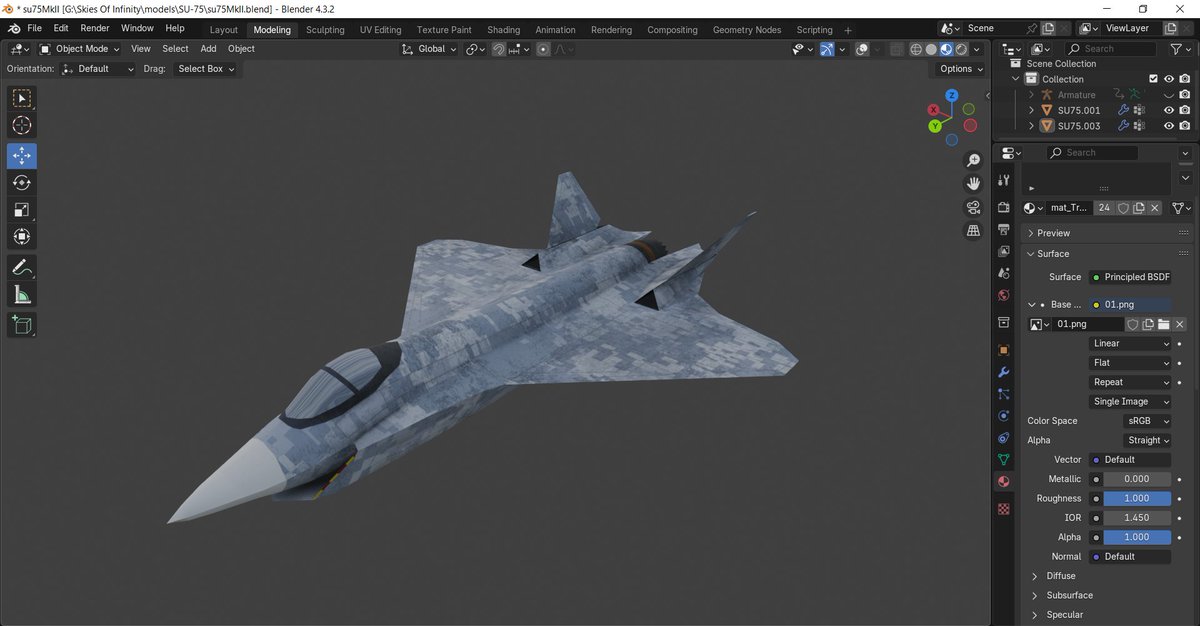This screenshot has width=1200, height=626.
Task: Activate the Transform tool
Action: tap(21, 237)
